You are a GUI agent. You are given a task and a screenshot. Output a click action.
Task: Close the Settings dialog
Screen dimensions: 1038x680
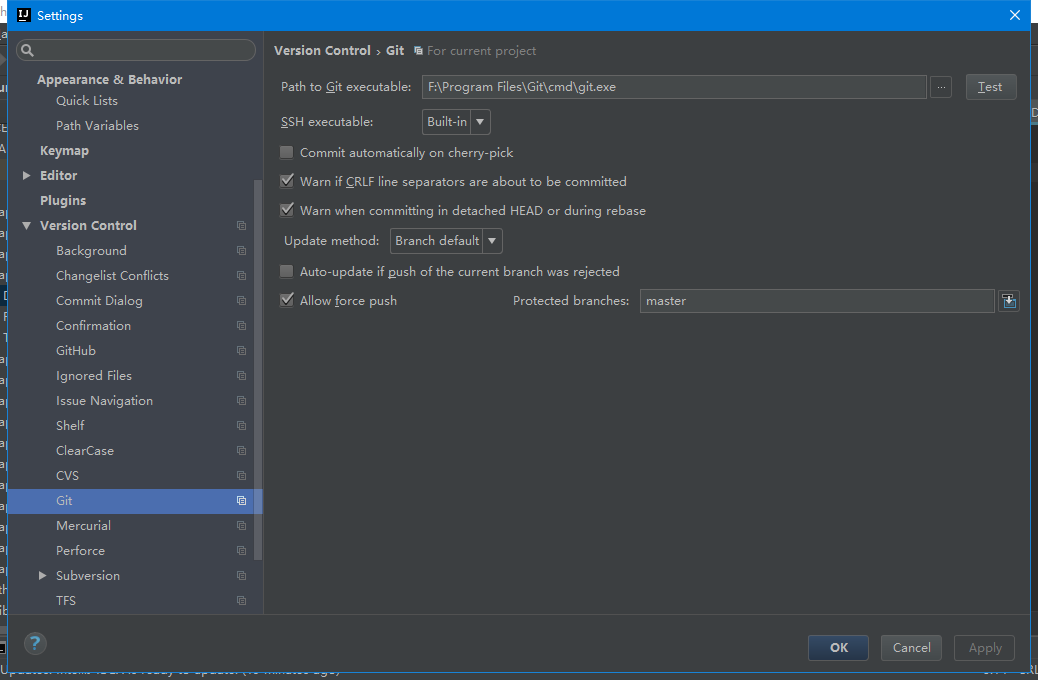click(1014, 15)
